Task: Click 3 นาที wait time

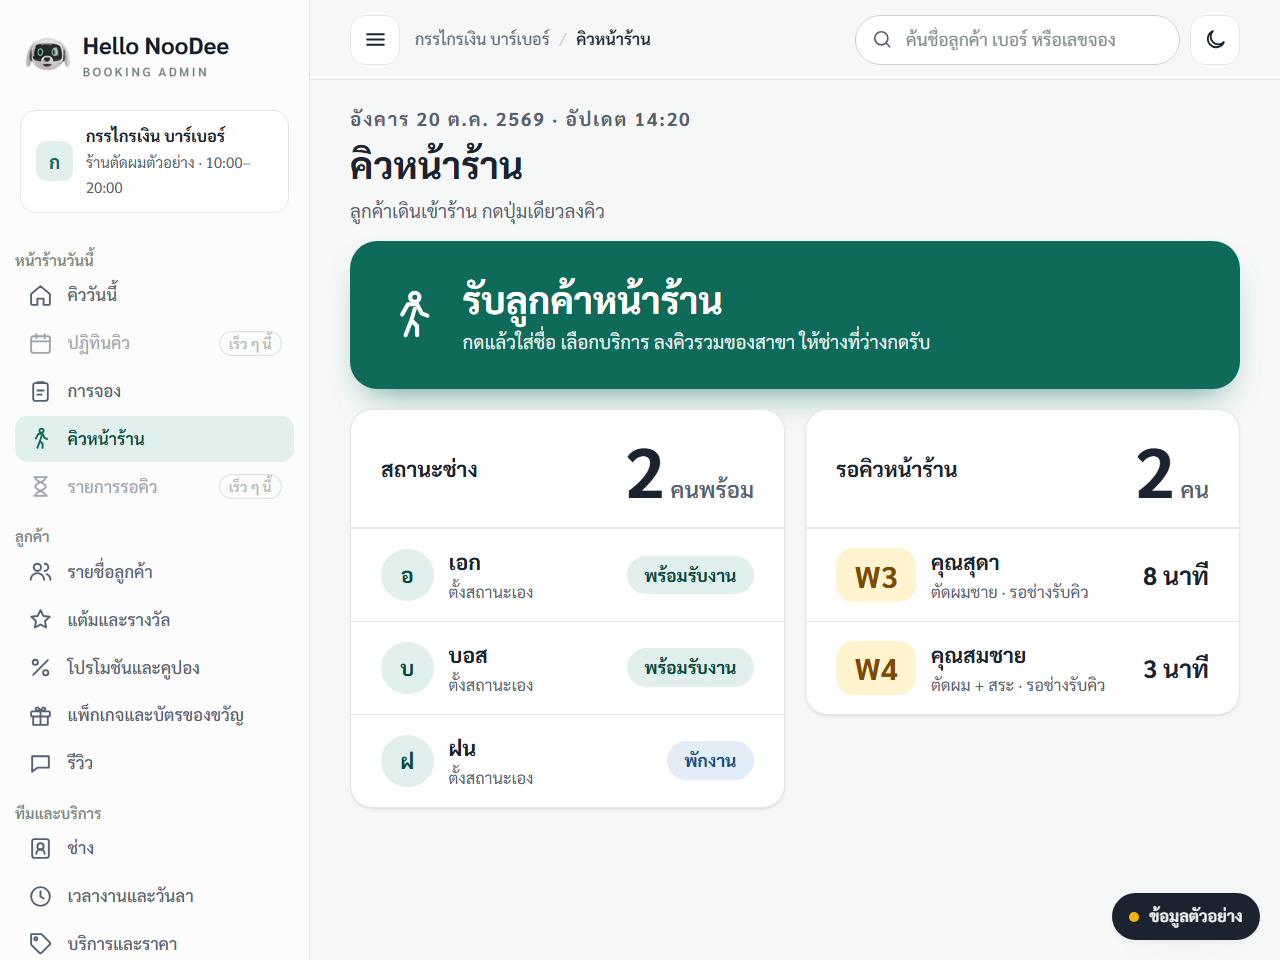Action: (x=1176, y=669)
